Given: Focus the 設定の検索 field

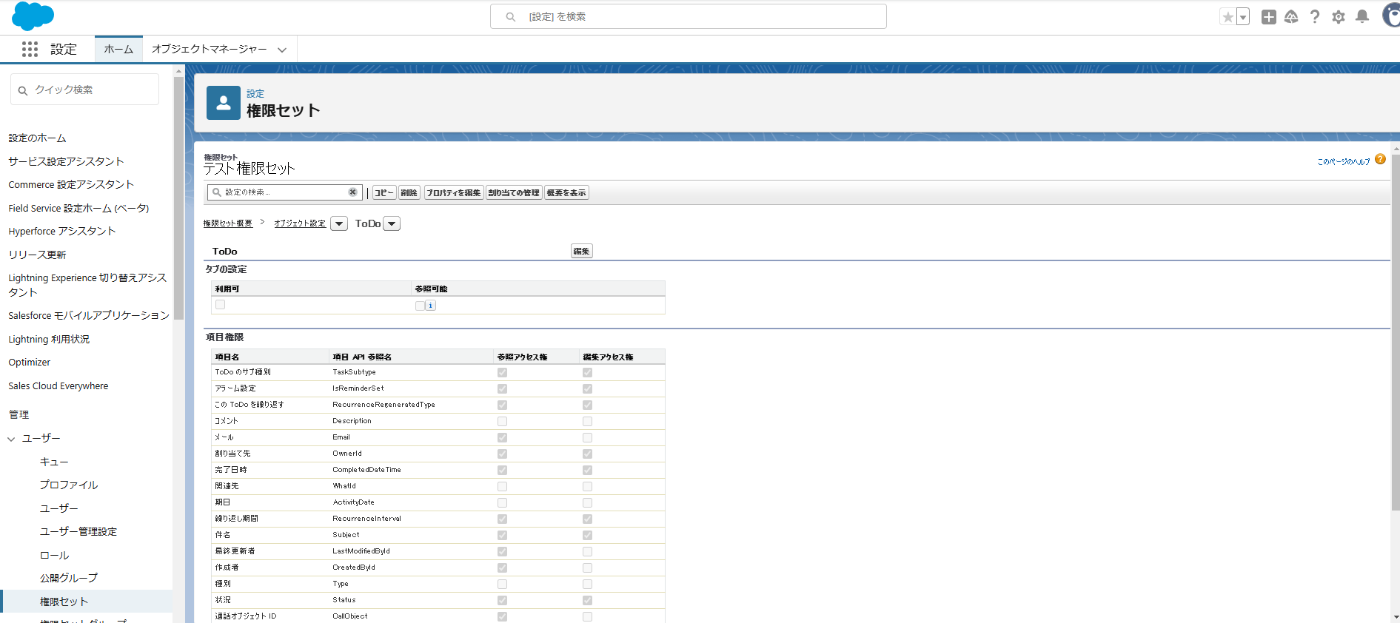Looking at the screenshot, I should point(284,192).
